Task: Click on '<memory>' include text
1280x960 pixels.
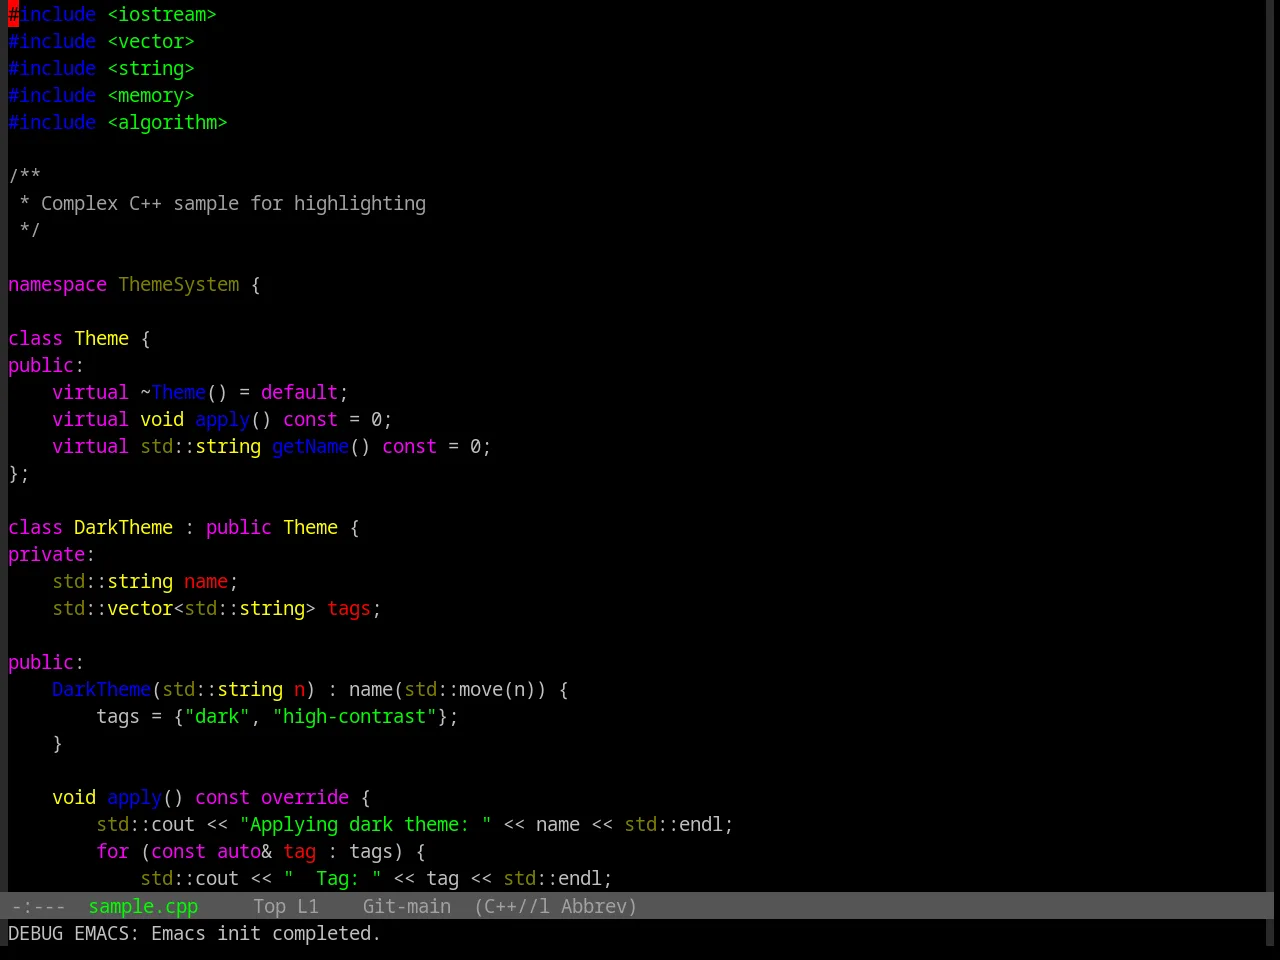Action: (x=151, y=95)
